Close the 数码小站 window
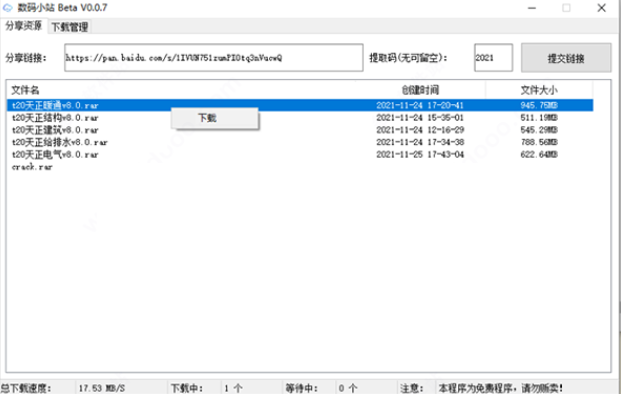Image resolution: width=621 pixels, height=394 pixels. (602, 8)
